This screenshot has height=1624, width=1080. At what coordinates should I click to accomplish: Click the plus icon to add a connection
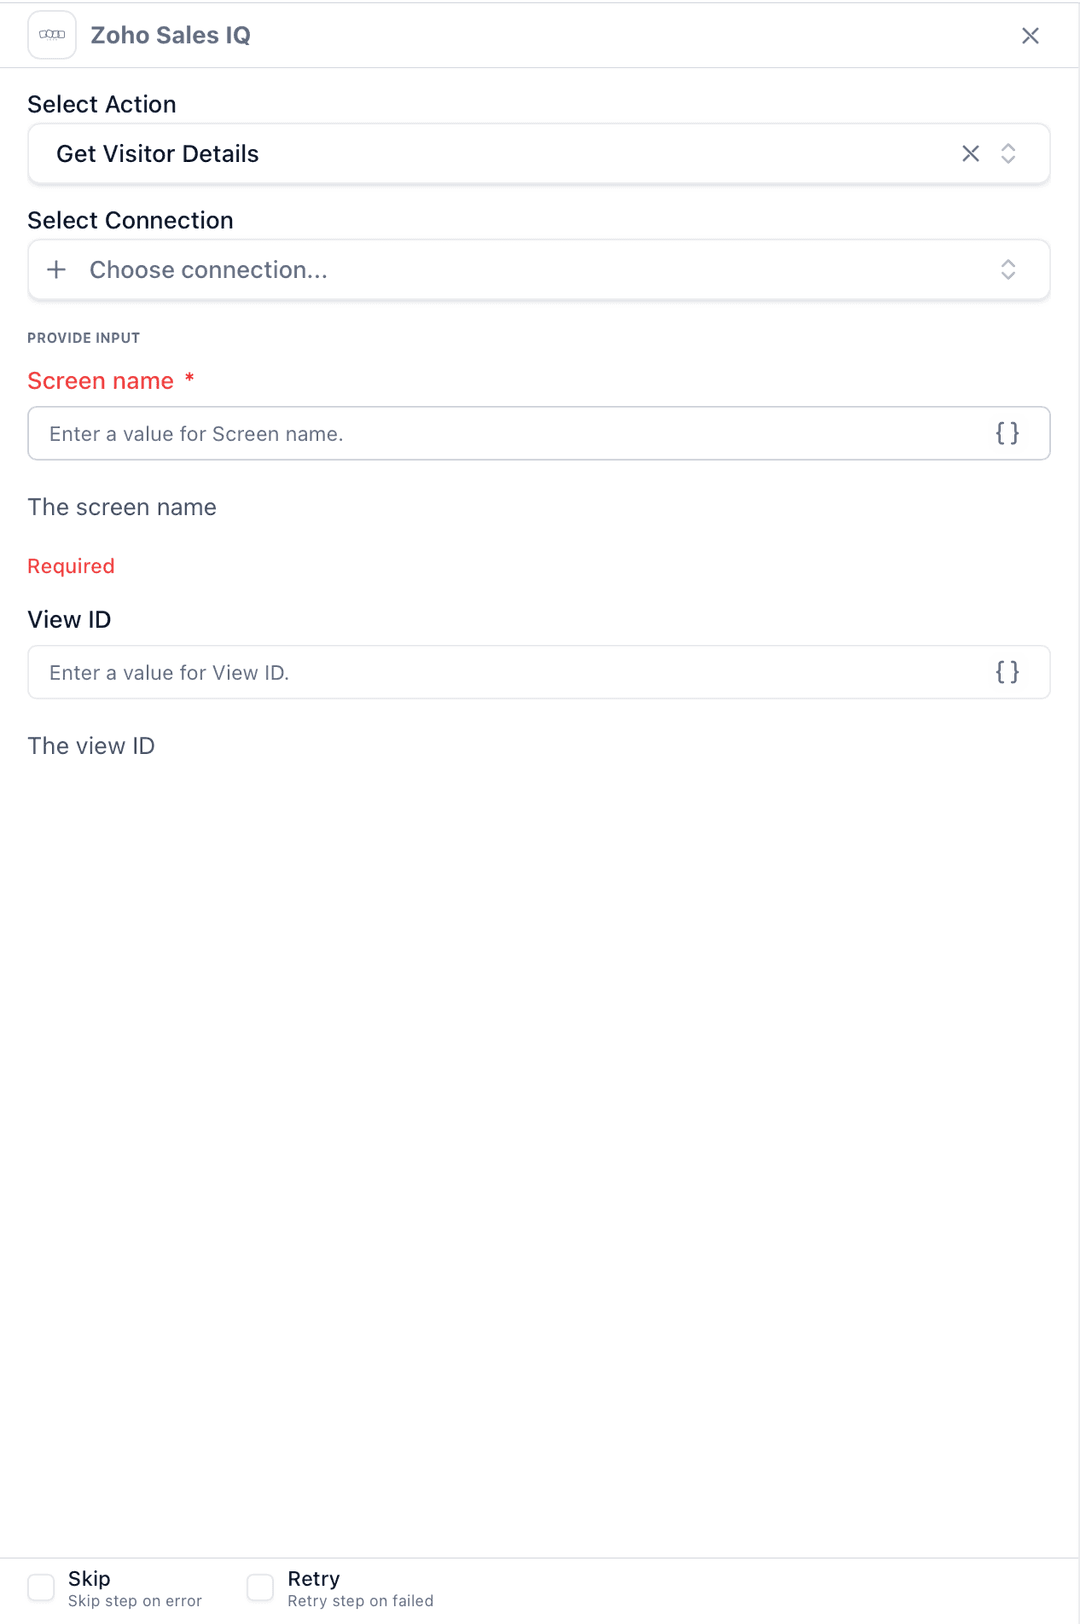[57, 269]
